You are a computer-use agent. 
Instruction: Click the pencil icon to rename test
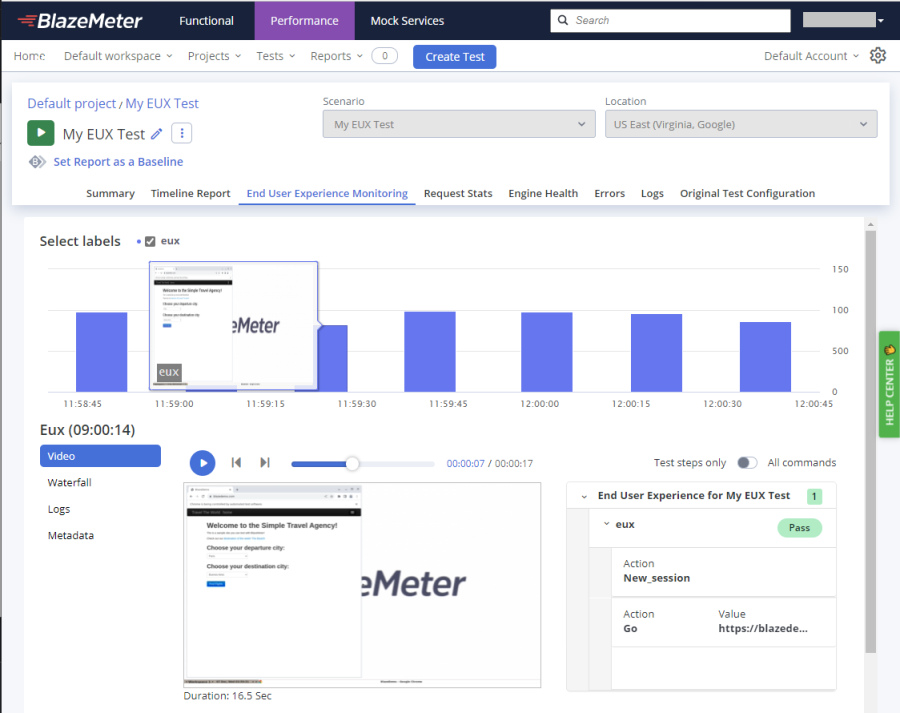click(156, 134)
